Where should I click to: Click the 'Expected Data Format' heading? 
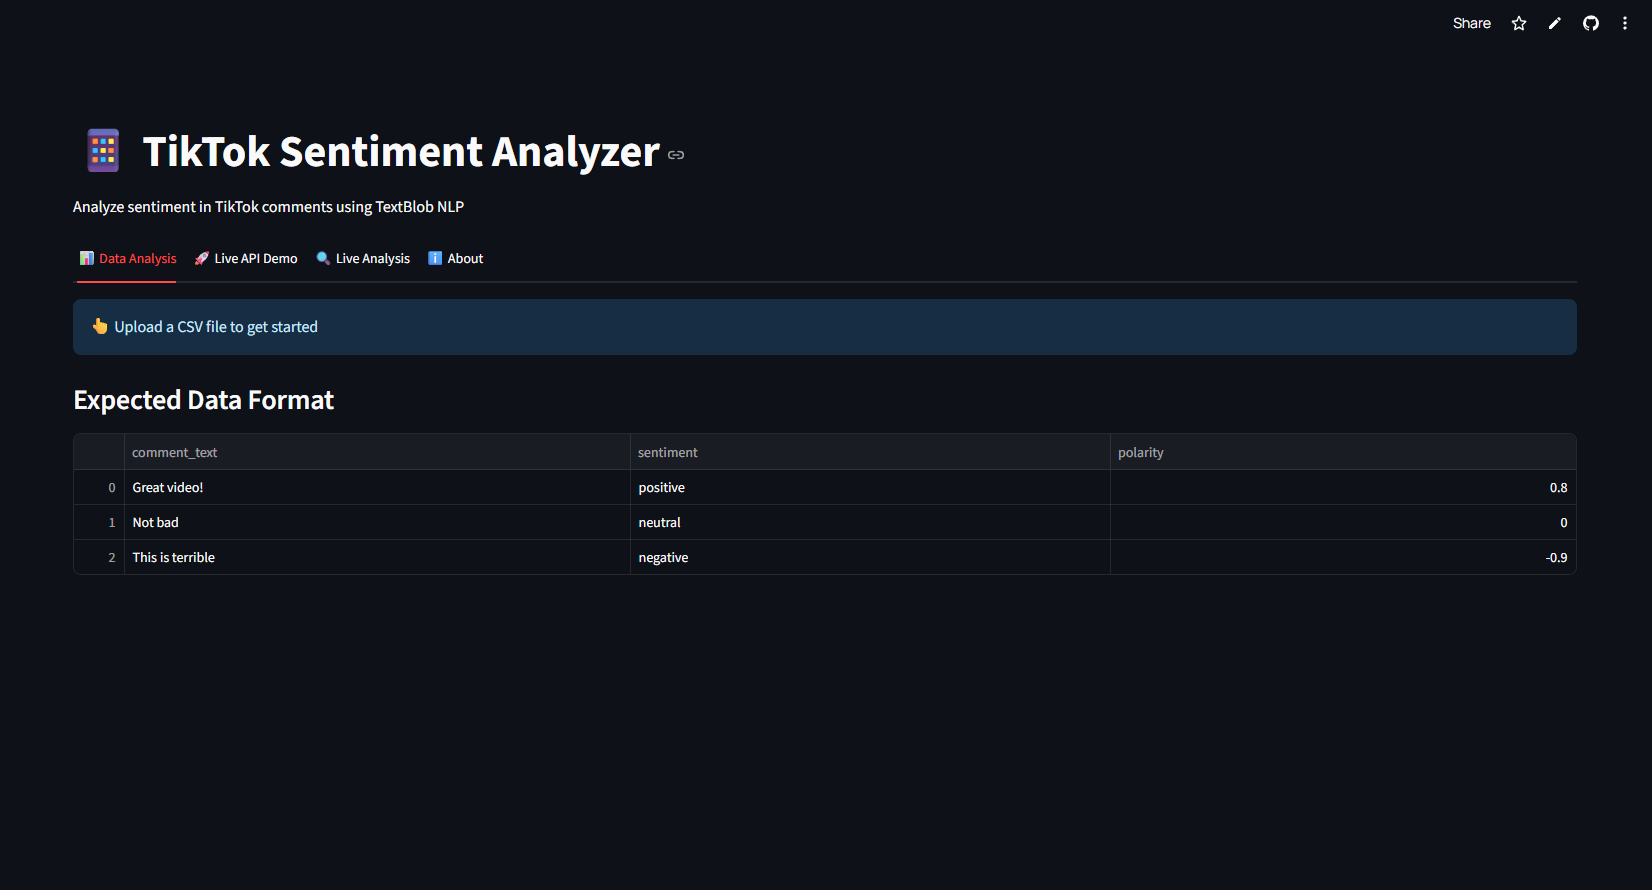(204, 400)
